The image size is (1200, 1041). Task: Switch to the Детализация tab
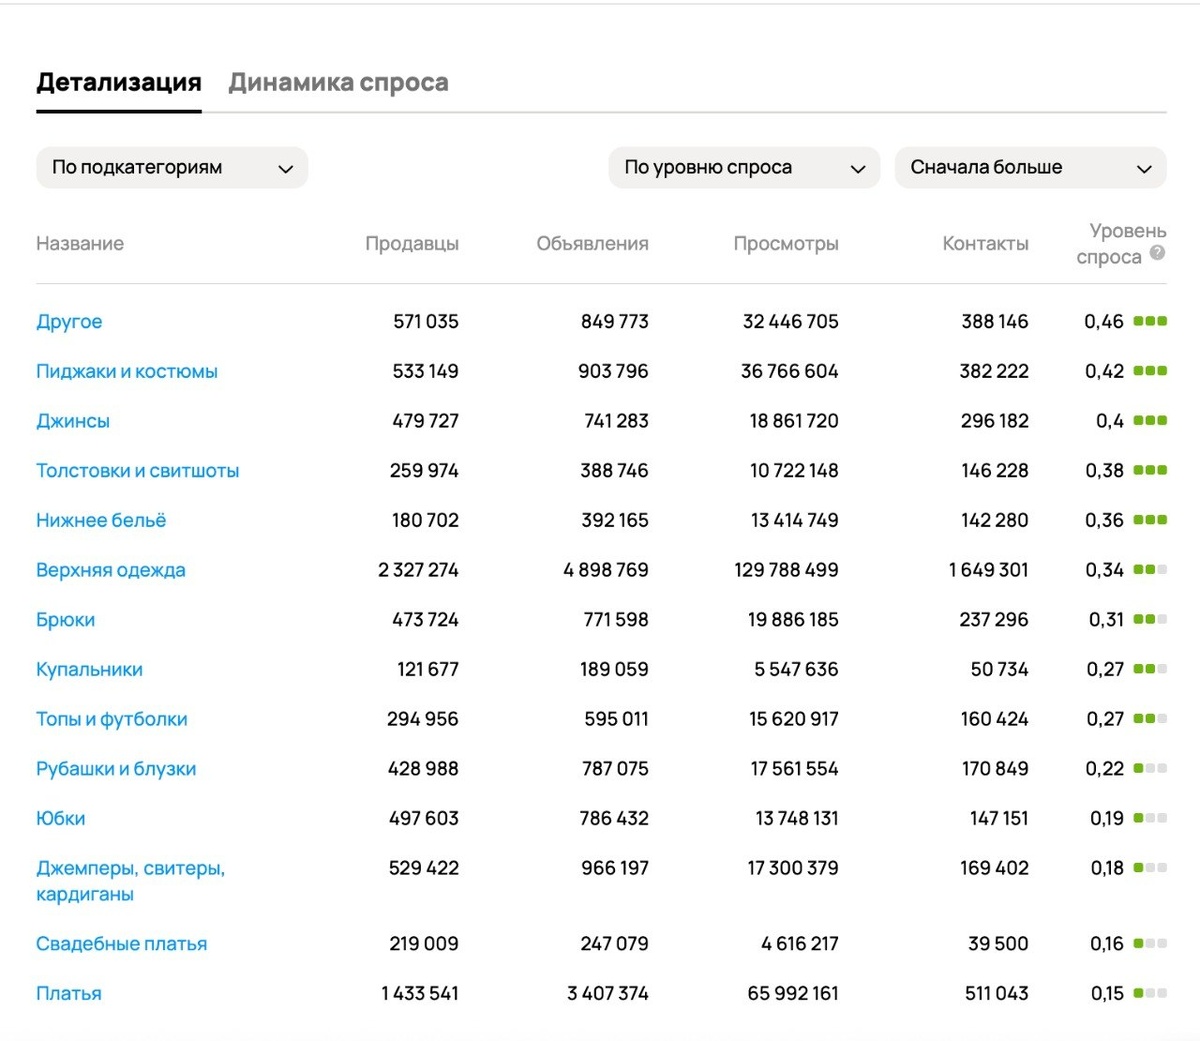click(119, 82)
